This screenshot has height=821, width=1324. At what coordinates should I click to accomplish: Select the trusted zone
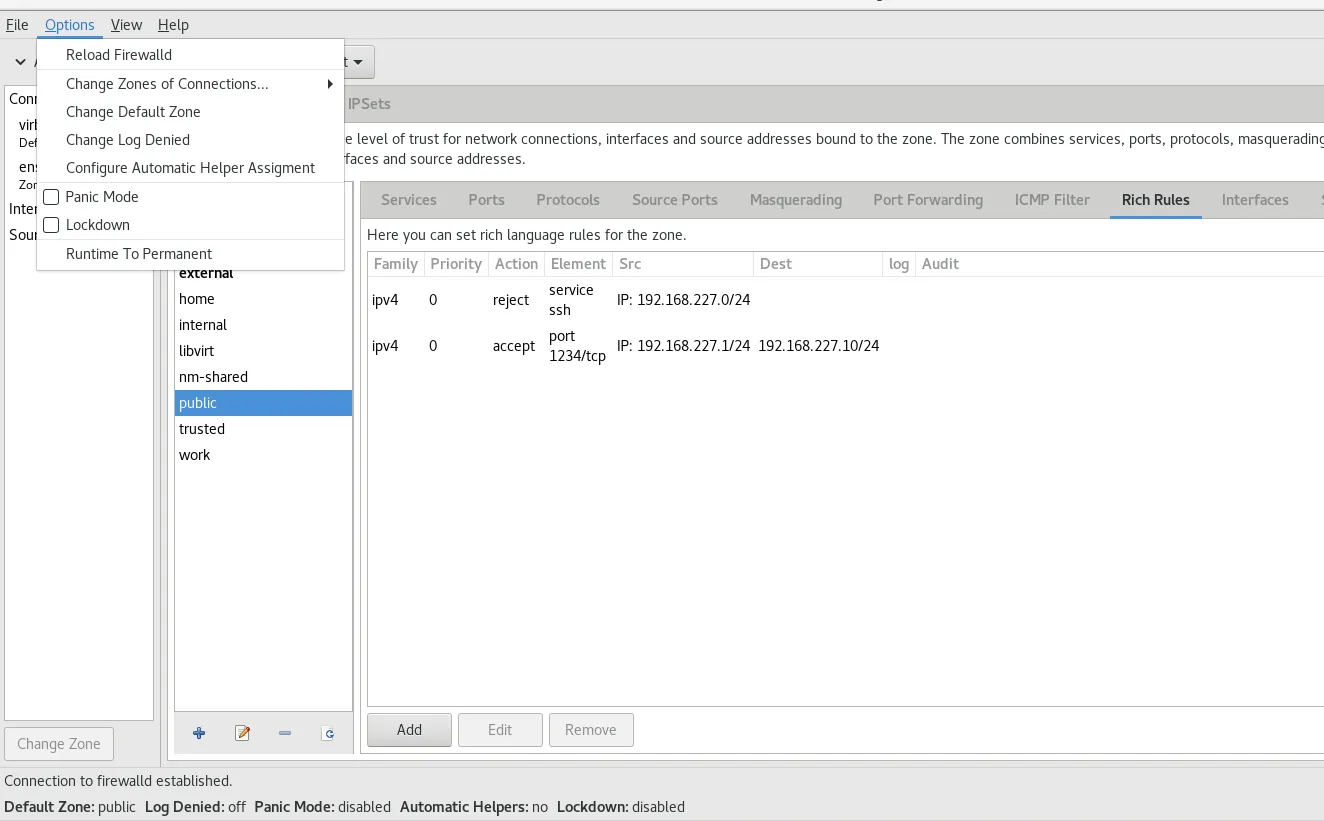pos(263,429)
